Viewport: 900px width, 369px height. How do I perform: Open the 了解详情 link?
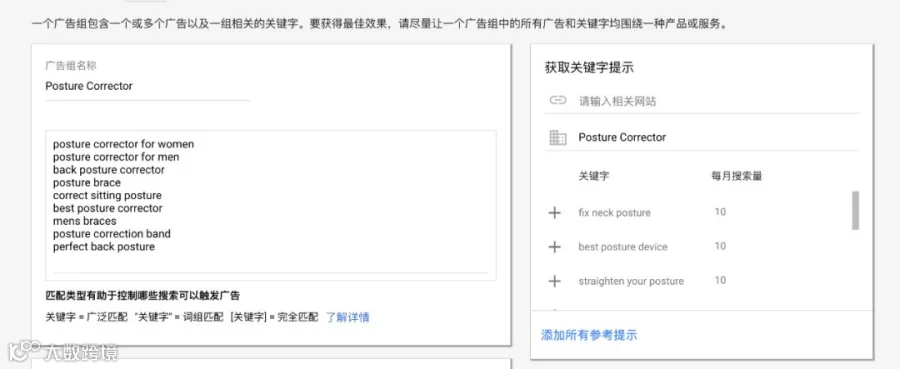click(348, 317)
